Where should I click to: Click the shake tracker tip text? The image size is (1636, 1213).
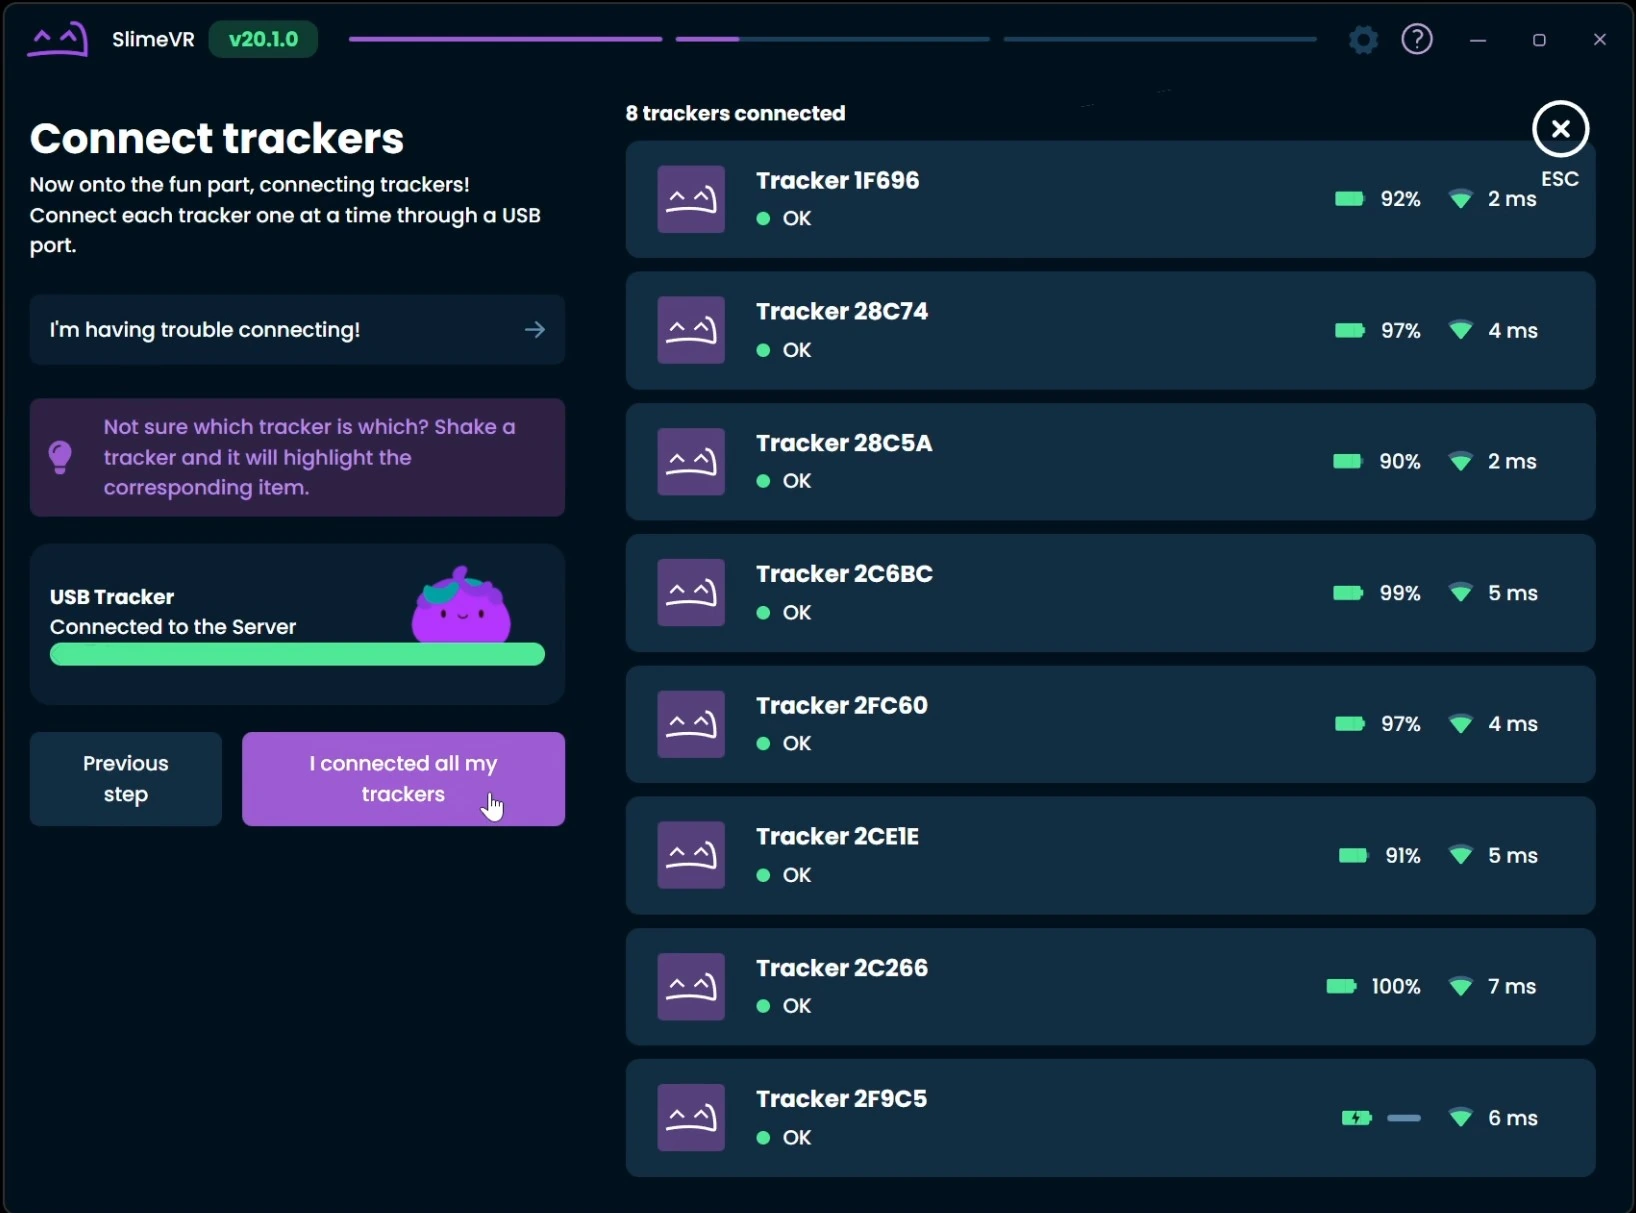(x=310, y=457)
